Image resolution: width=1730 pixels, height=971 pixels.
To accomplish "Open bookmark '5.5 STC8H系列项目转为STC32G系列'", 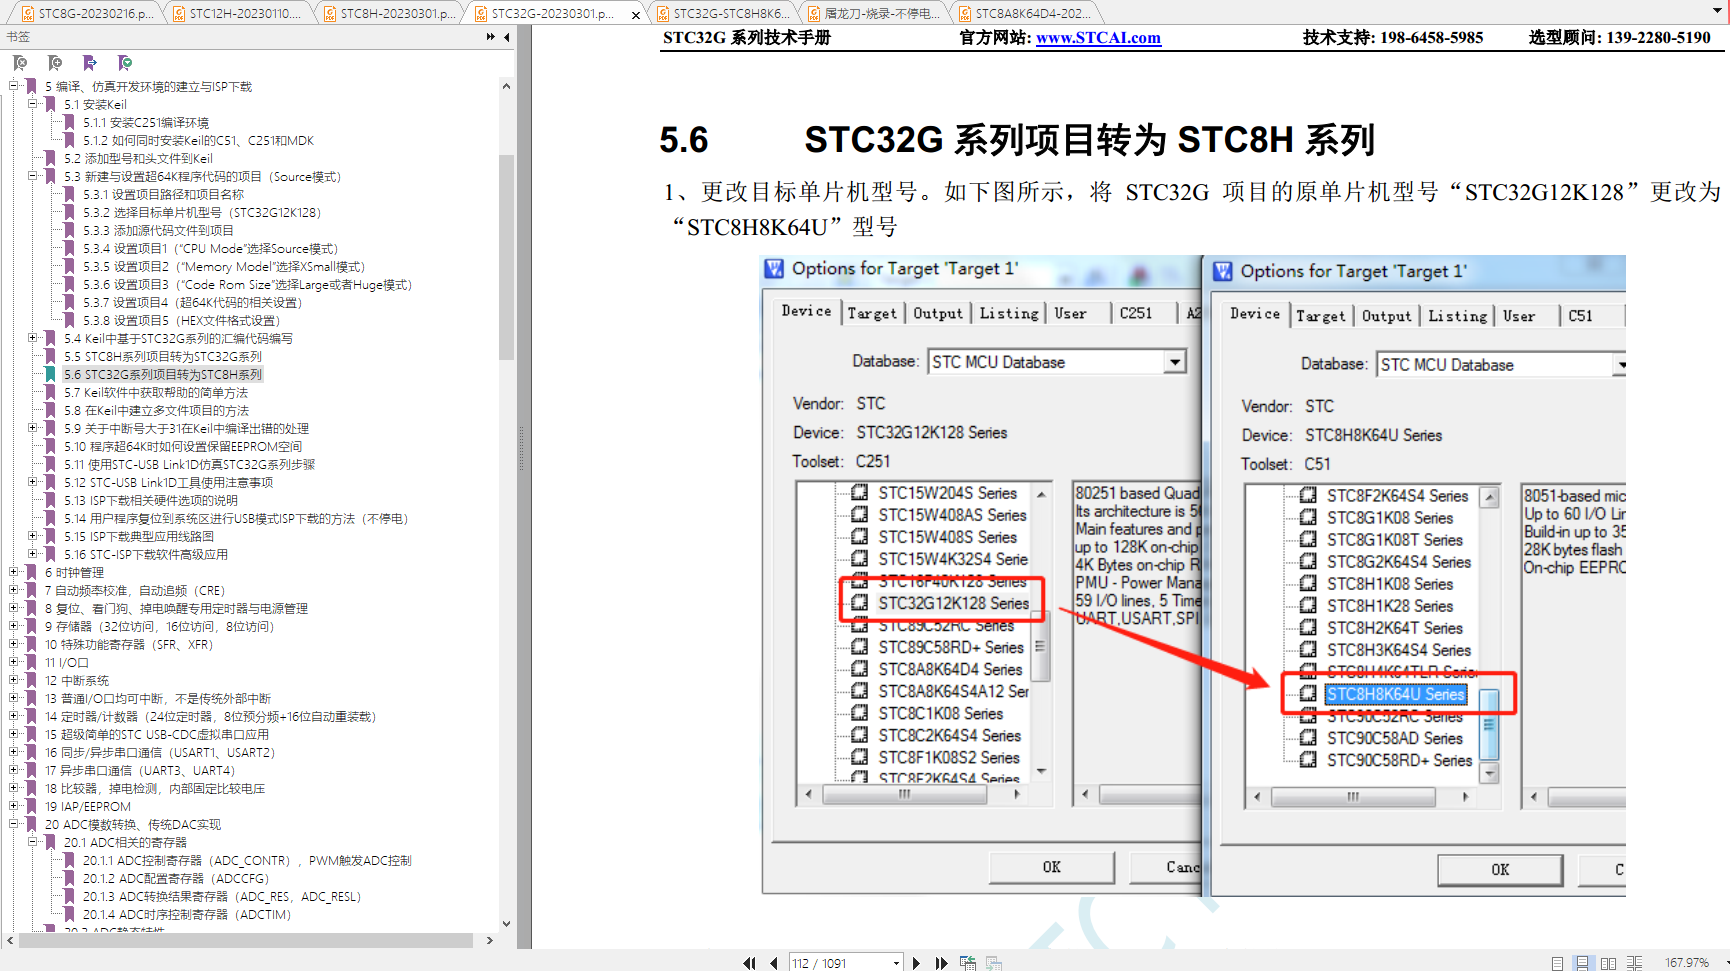I will 163,357.
